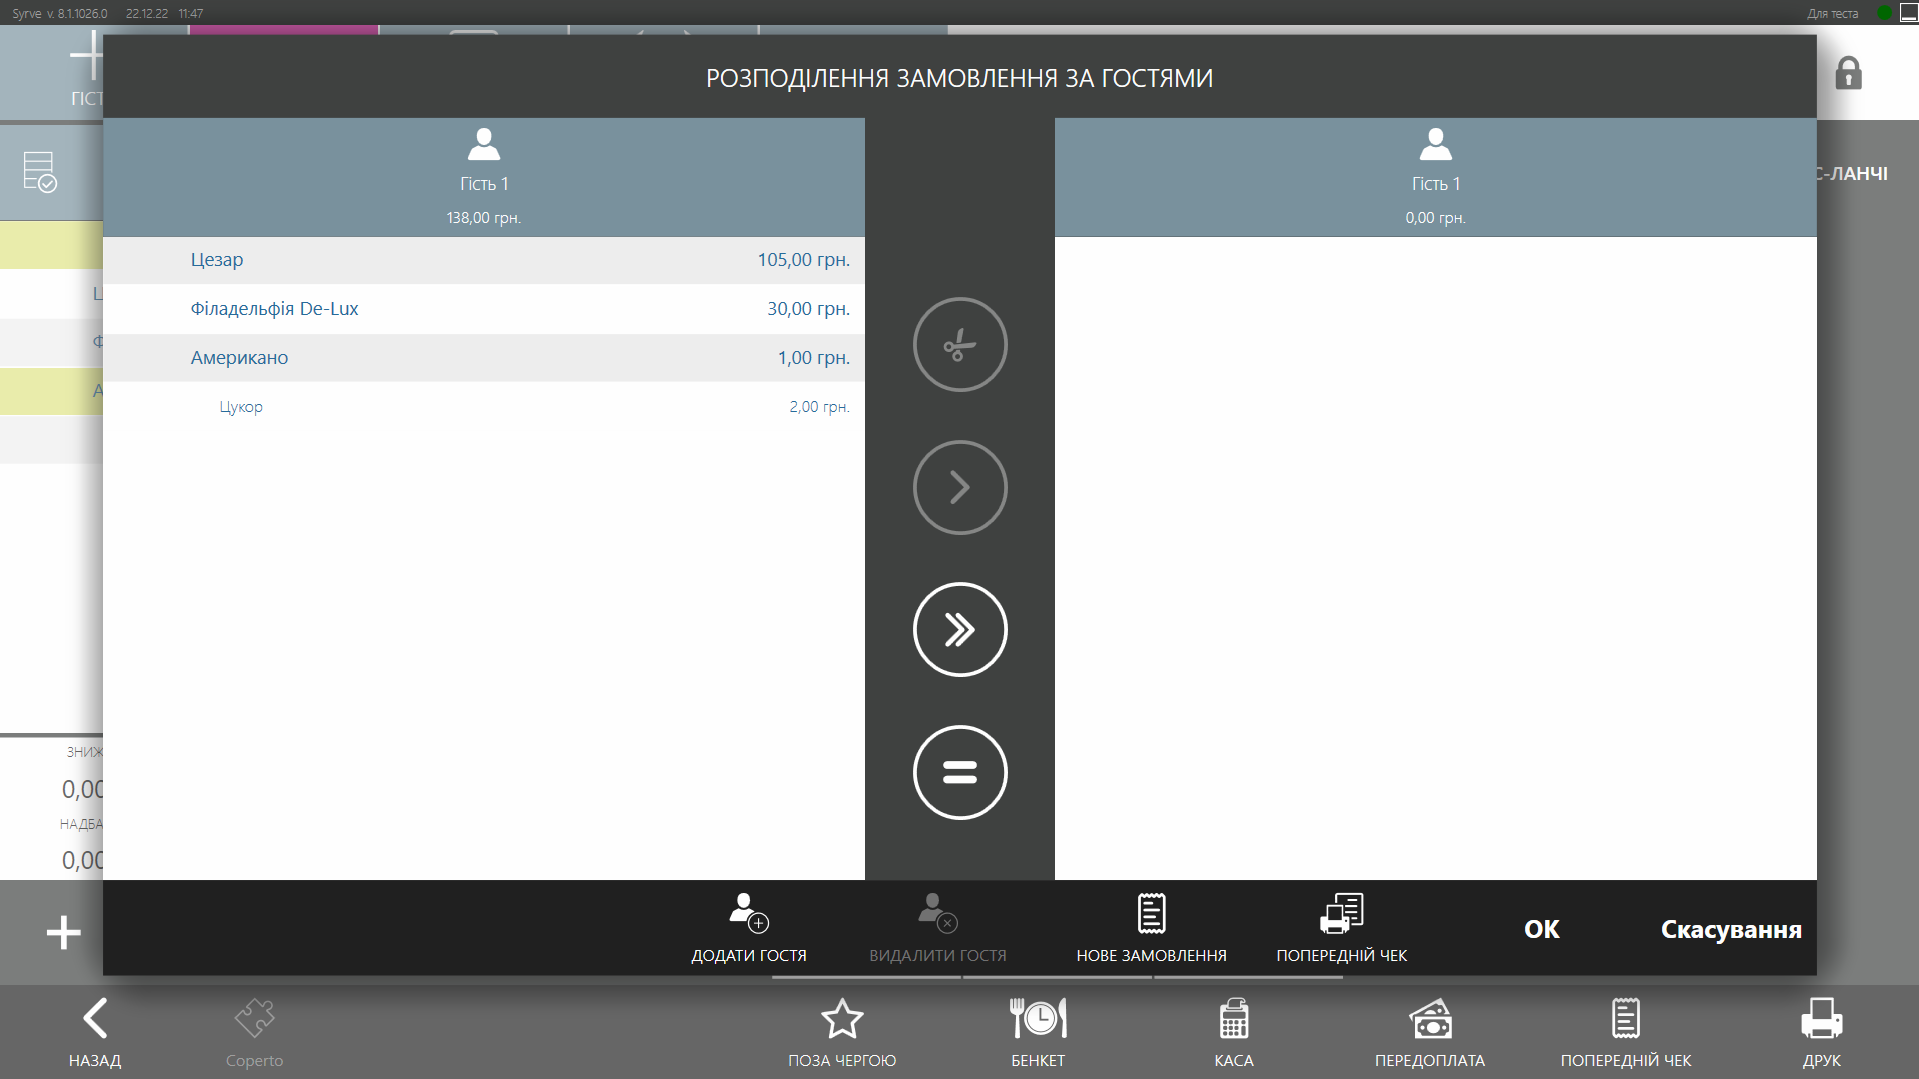Open the Бенкет banquet option
Image resolution: width=1919 pixels, height=1079 pixels.
click(x=1038, y=1033)
